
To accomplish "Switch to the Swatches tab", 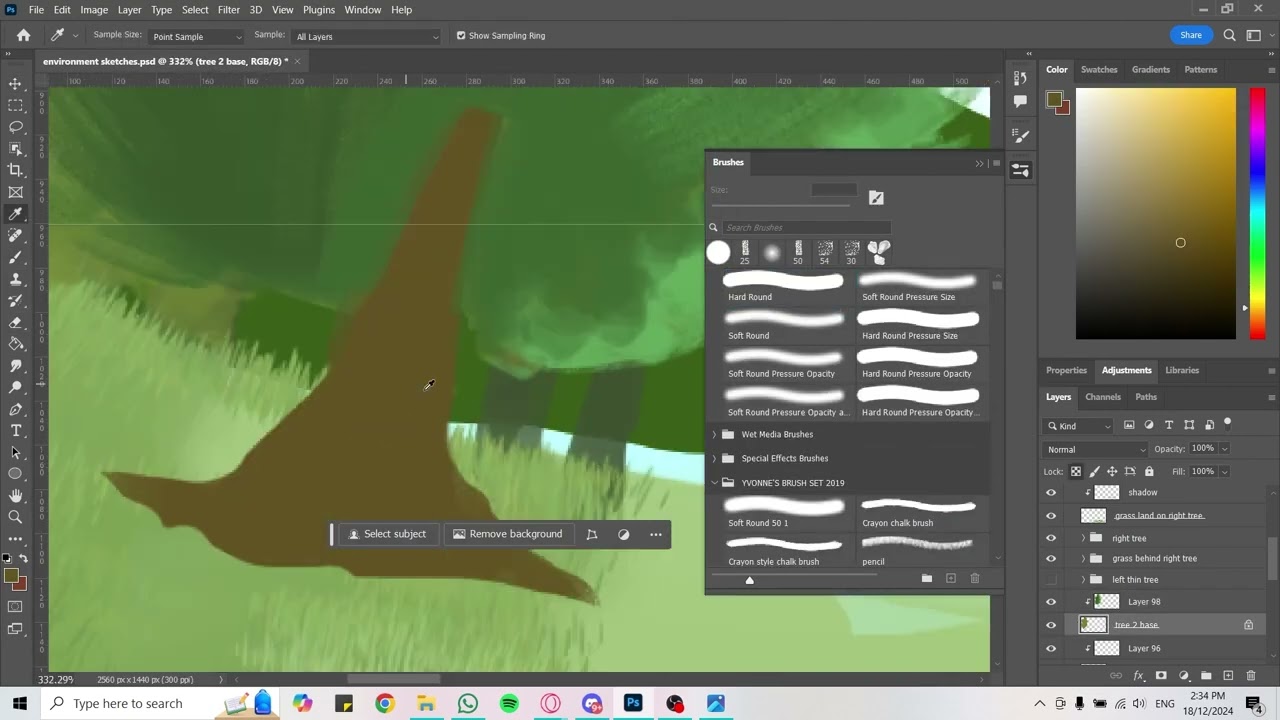I will [1099, 70].
